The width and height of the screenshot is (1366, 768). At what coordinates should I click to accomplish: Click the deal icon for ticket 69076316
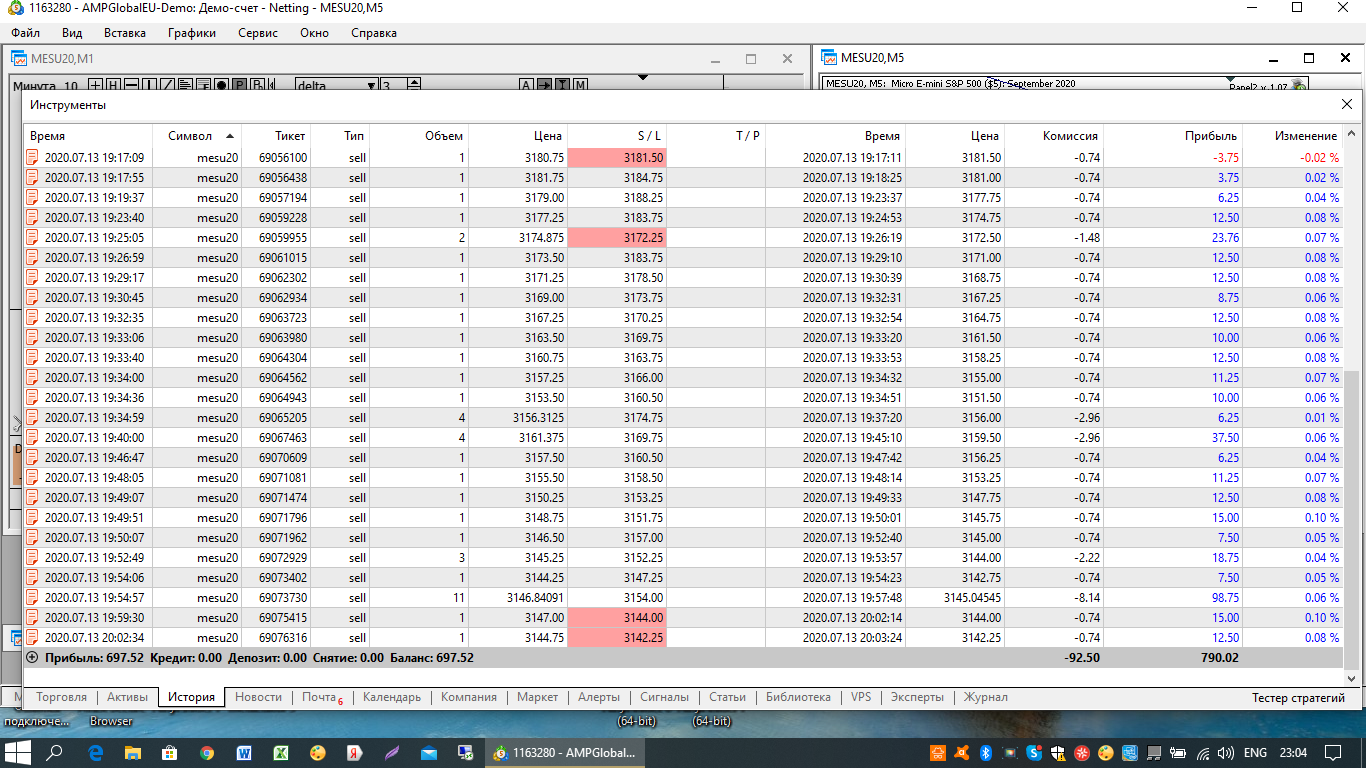[x=33, y=637]
